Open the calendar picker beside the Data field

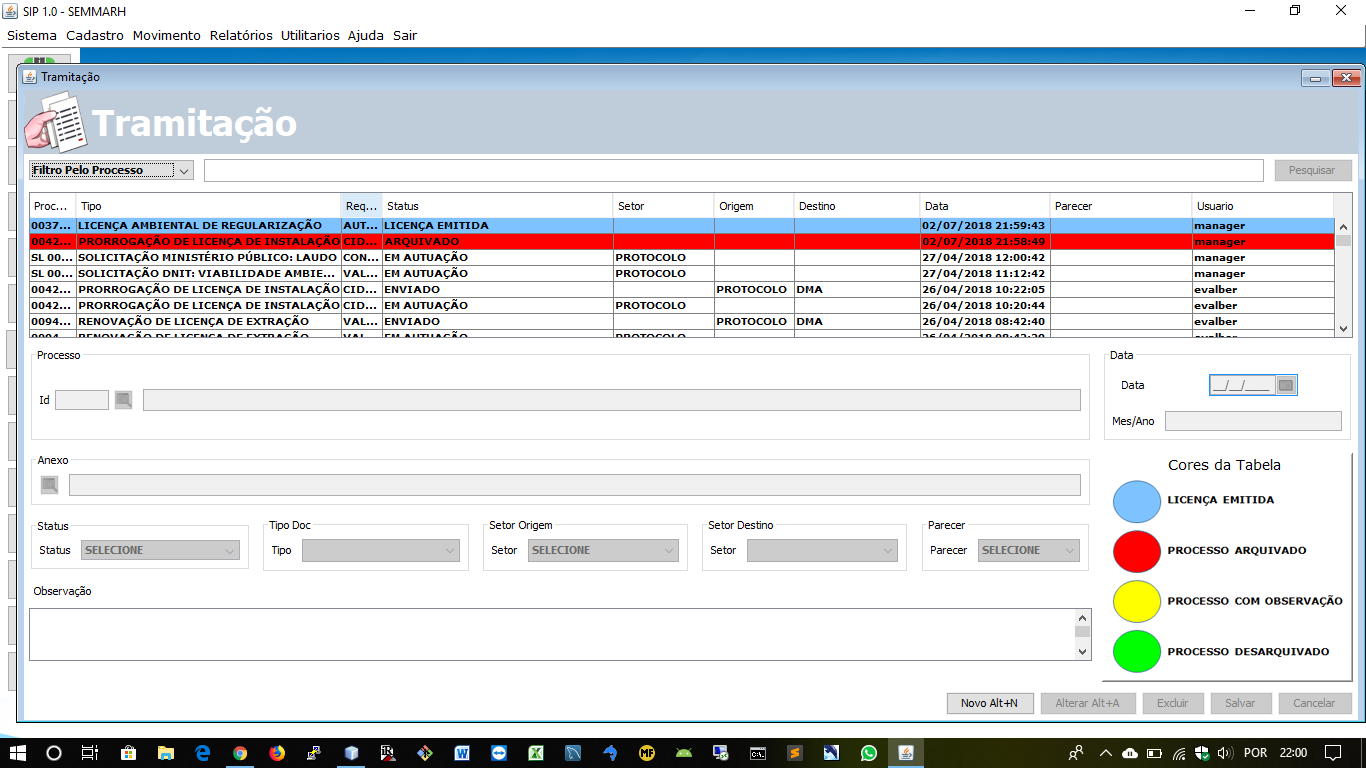click(x=1286, y=385)
